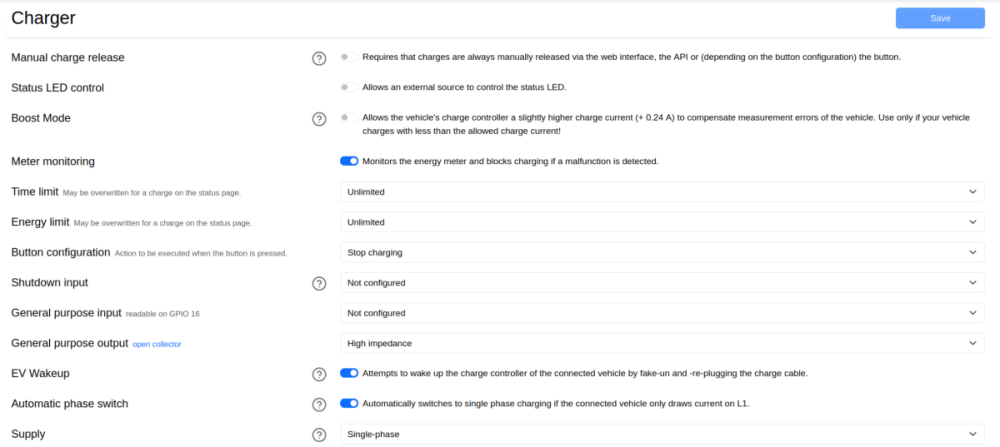Open the Time limit dropdown
This screenshot has width=1000, height=447.
(662, 191)
